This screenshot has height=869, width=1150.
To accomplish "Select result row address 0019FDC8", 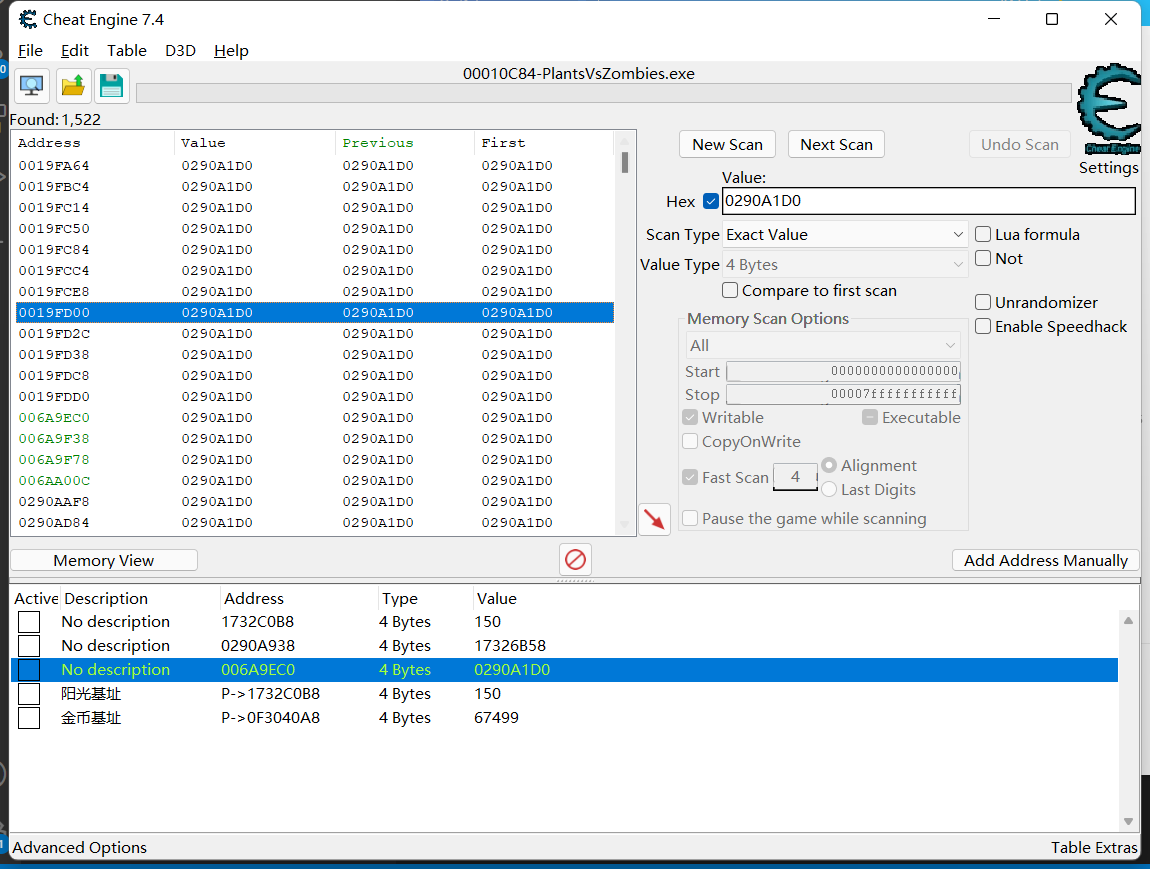I will [x=315, y=375].
